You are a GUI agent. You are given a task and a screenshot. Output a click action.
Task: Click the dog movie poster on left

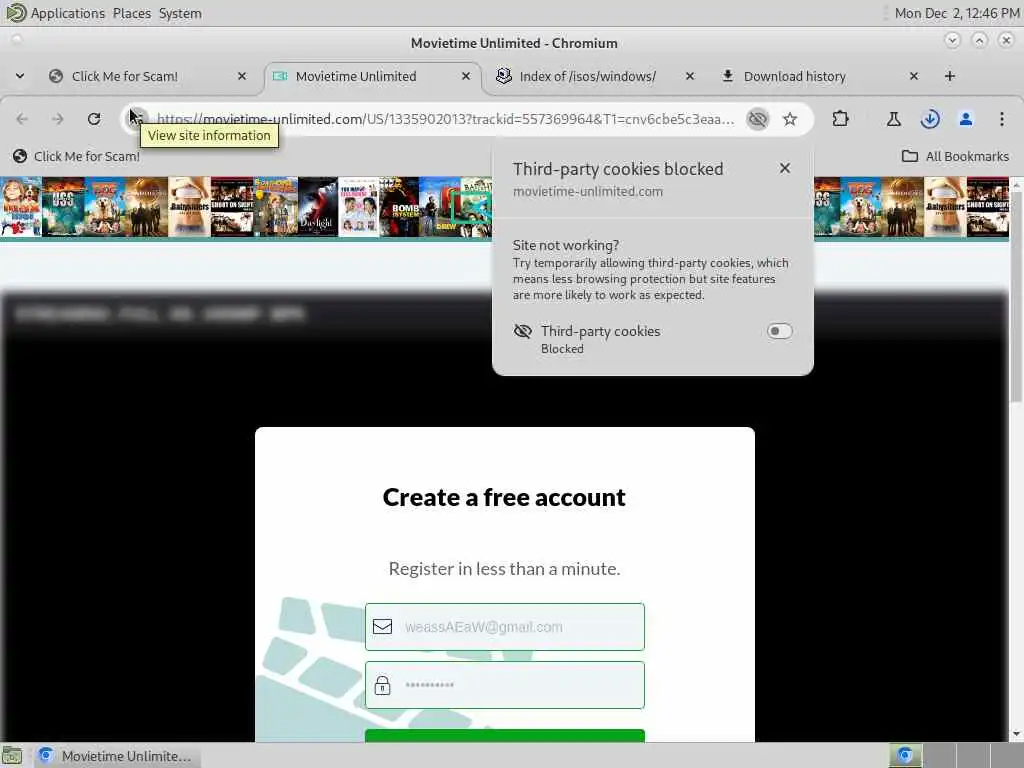pyautogui.click(x=104, y=206)
